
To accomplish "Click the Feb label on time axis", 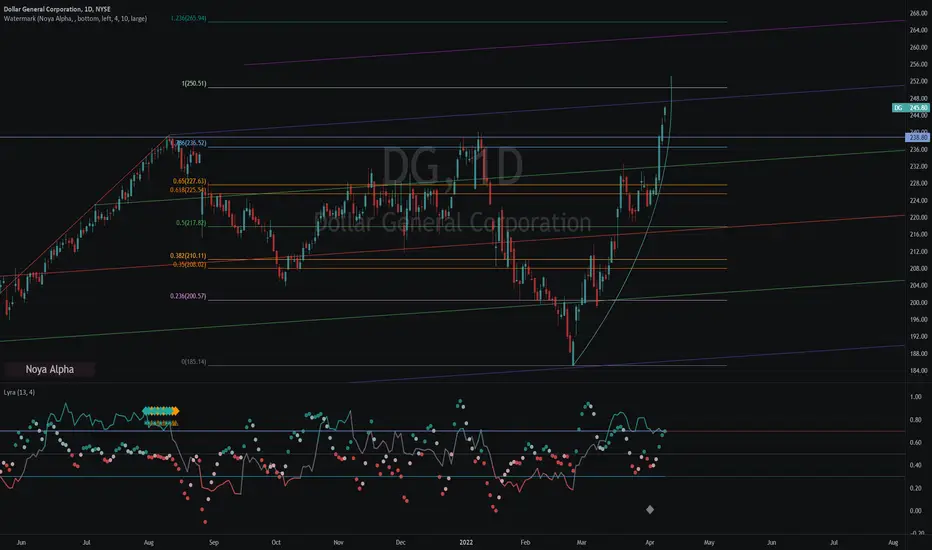I will point(525,542).
